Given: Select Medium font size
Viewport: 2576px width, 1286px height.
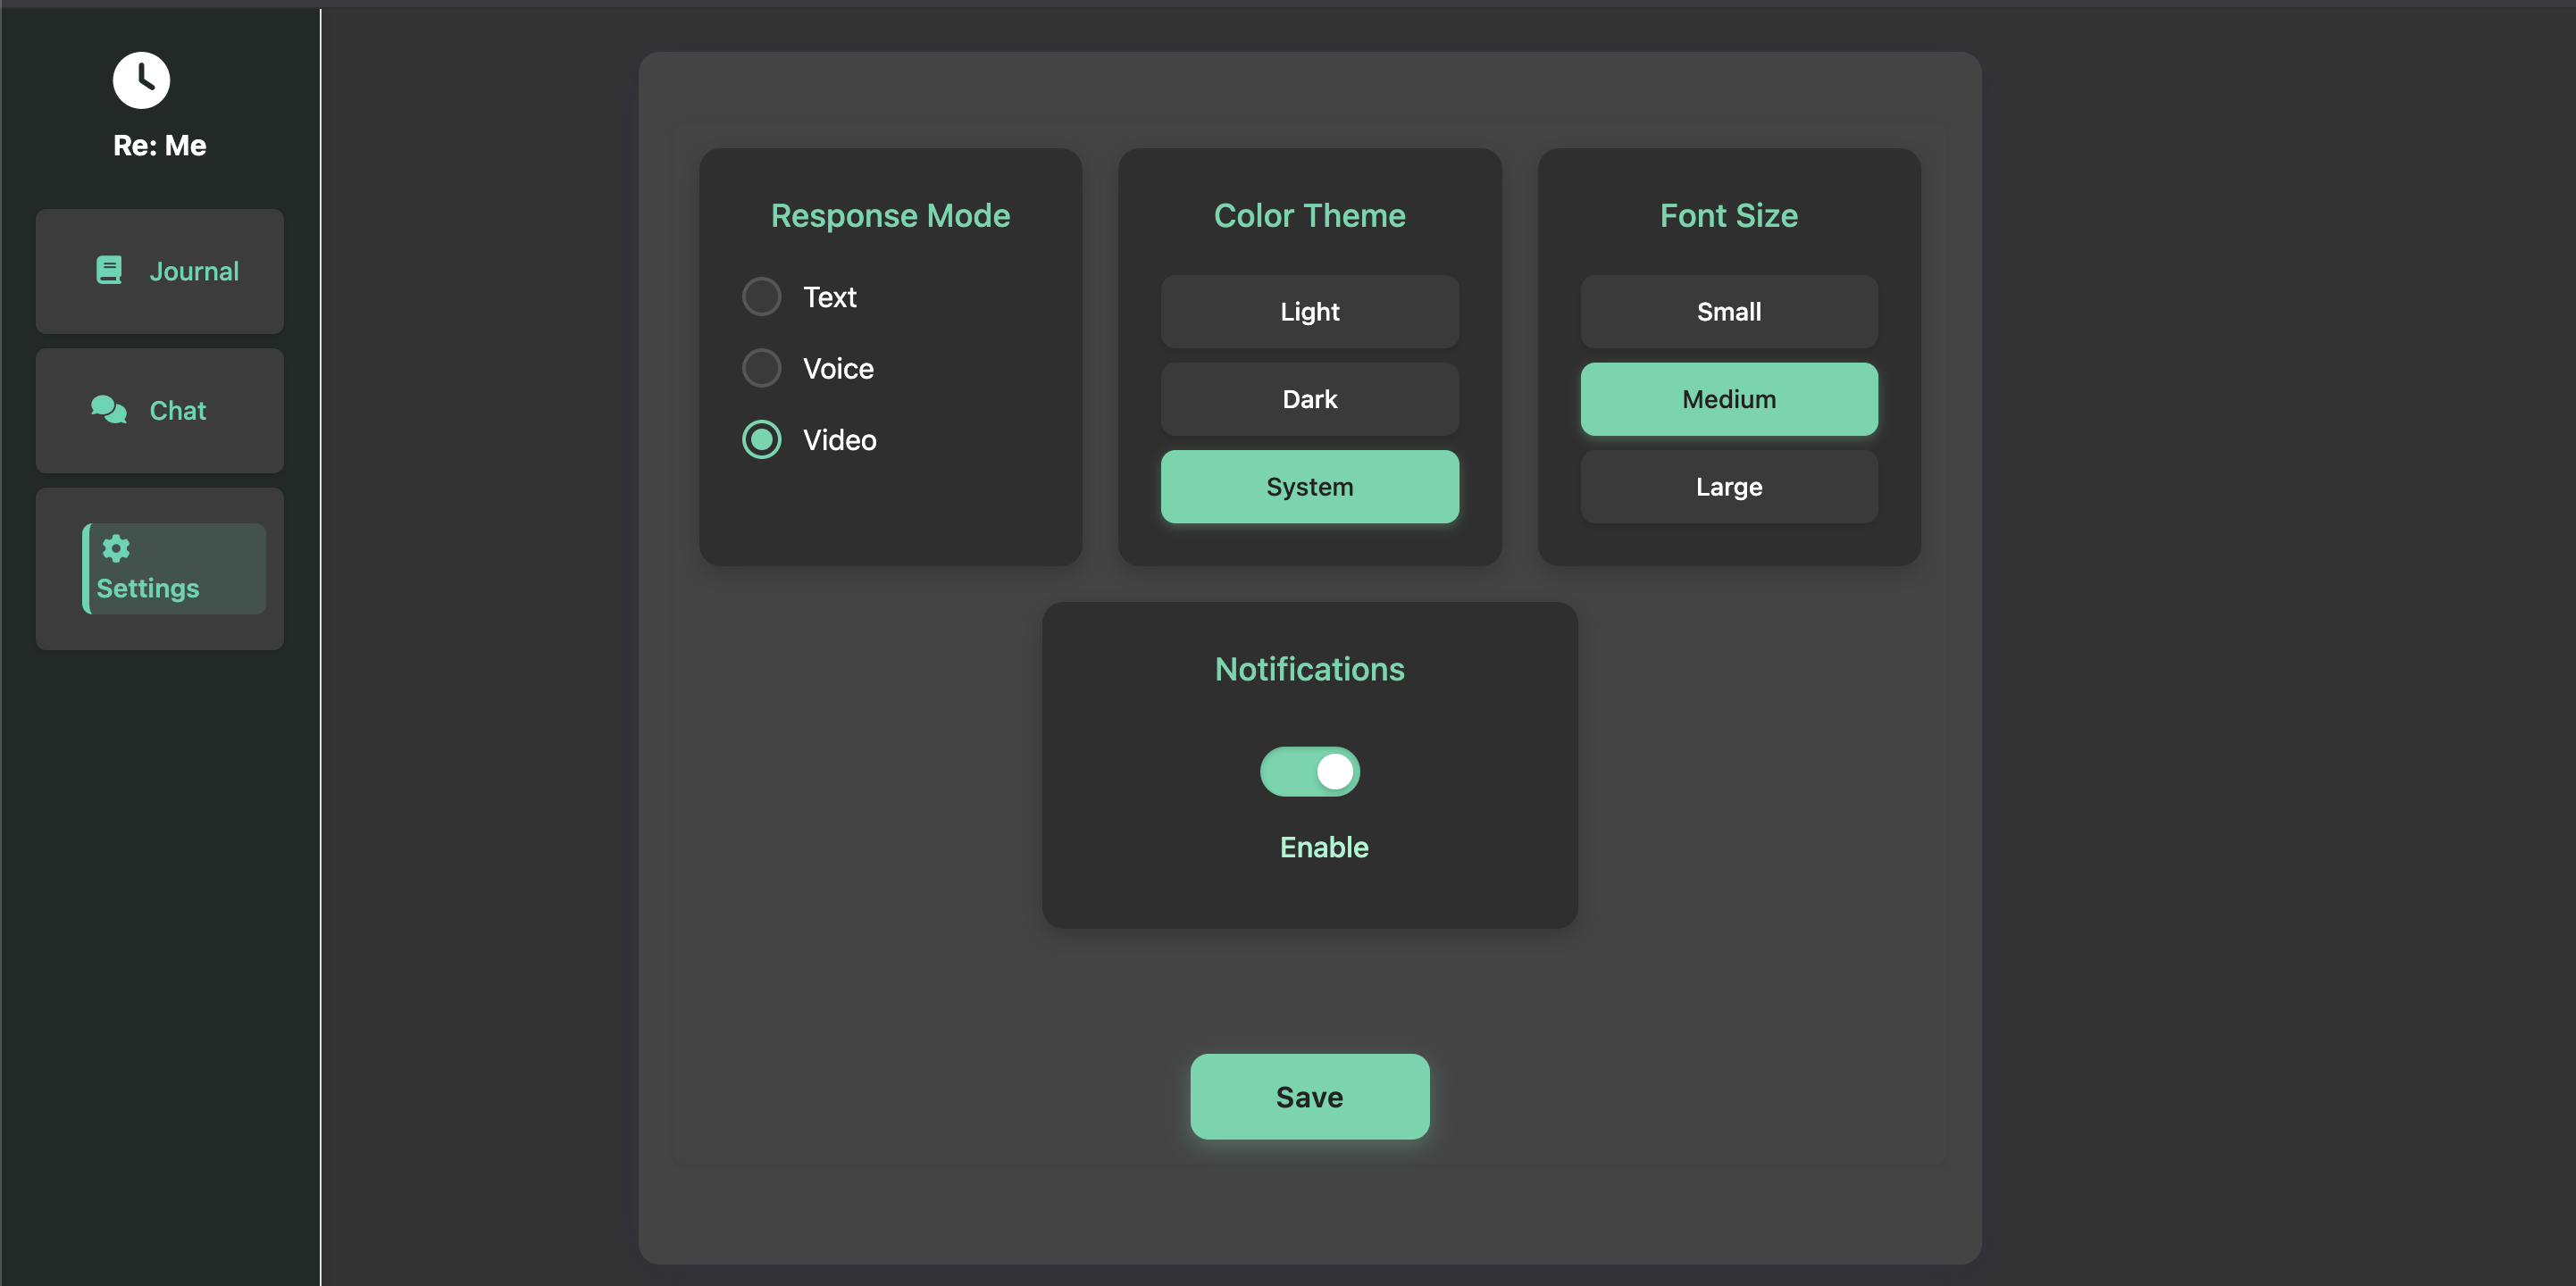Looking at the screenshot, I should pos(1728,399).
